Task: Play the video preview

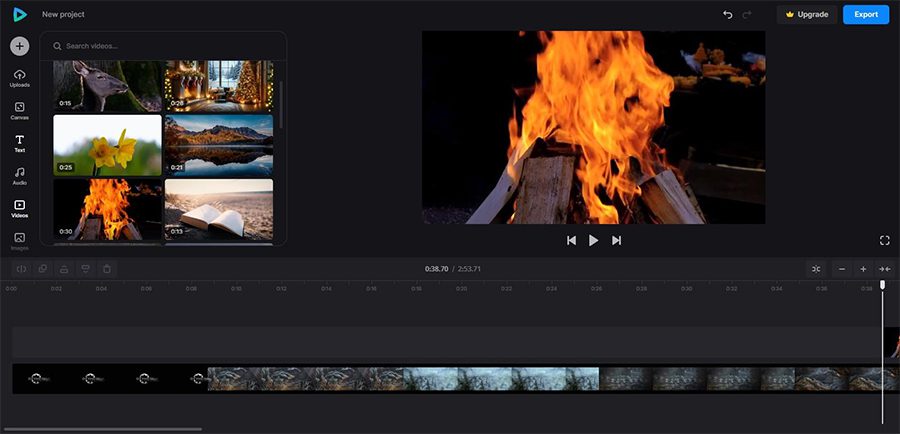Action: [x=593, y=241]
